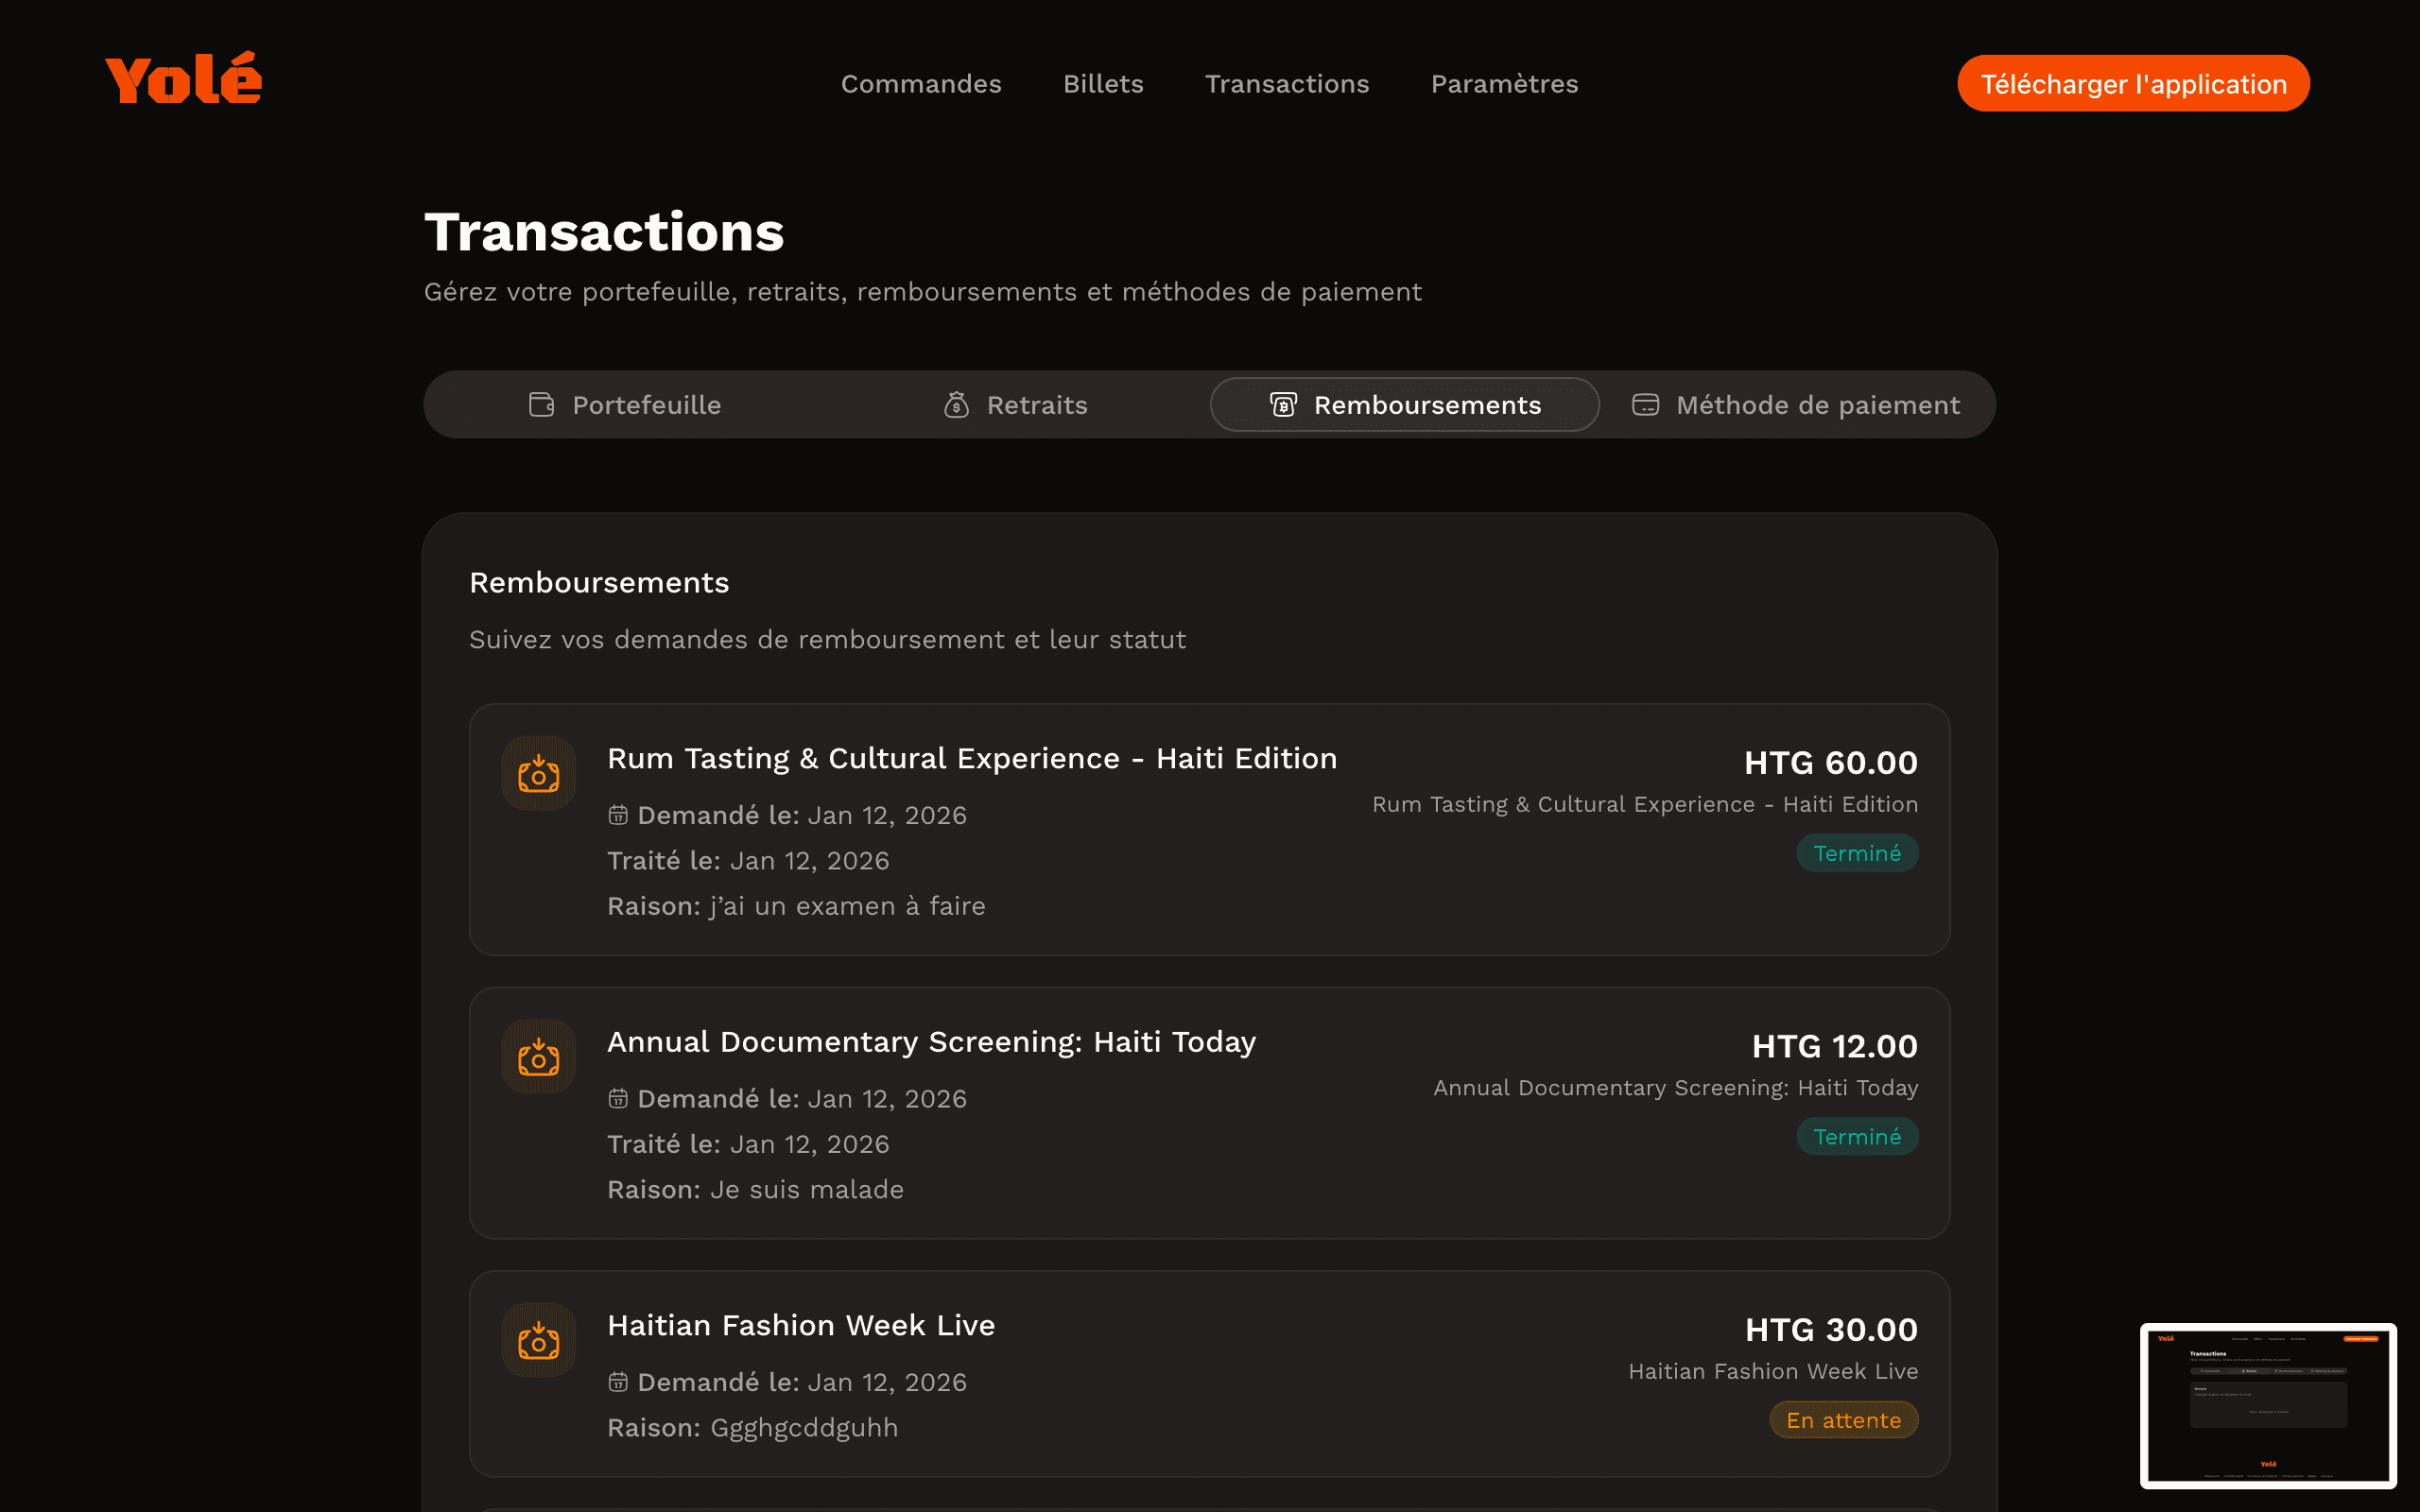Click the Rum Tasting refund icon

pos(538,774)
